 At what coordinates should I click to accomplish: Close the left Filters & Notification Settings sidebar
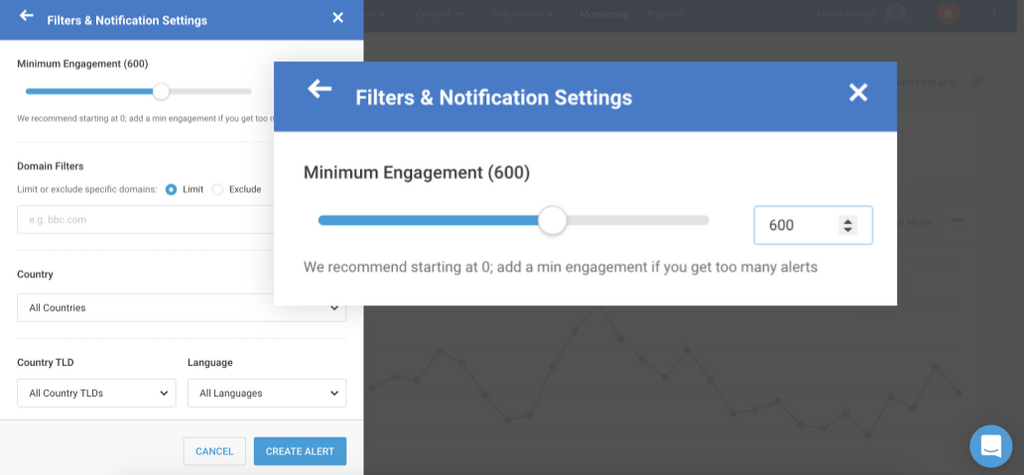[338, 18]
